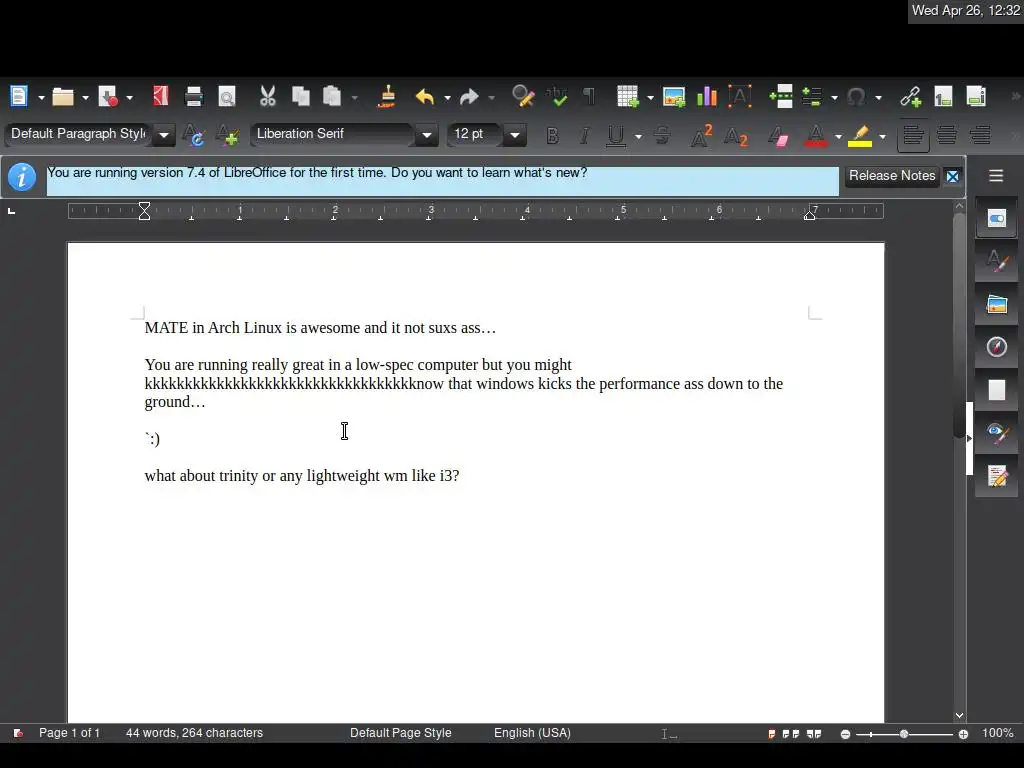This screenshot has height=768, width=1024.
Task: Expand the underline style dropdown arrow
Action: tap(638, 136)
